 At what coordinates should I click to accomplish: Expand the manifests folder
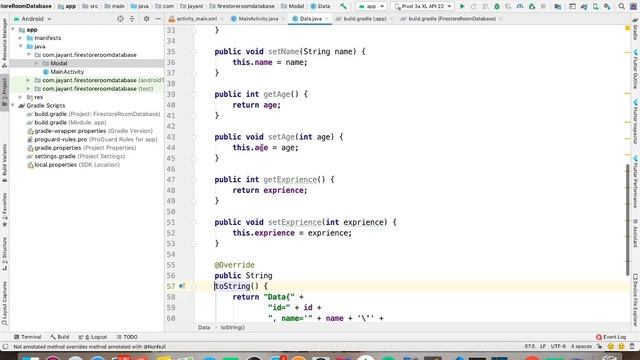(x=20, y=38)
